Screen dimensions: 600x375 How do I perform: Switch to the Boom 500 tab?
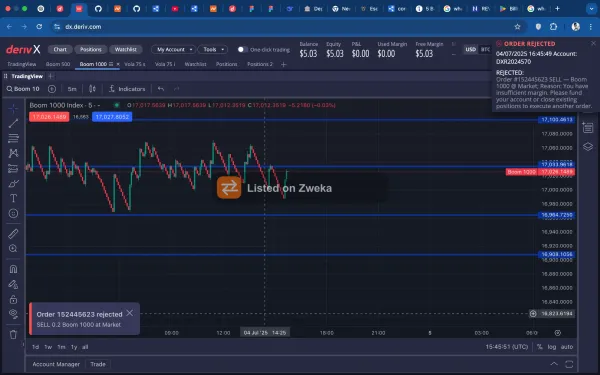coord(58,64)
